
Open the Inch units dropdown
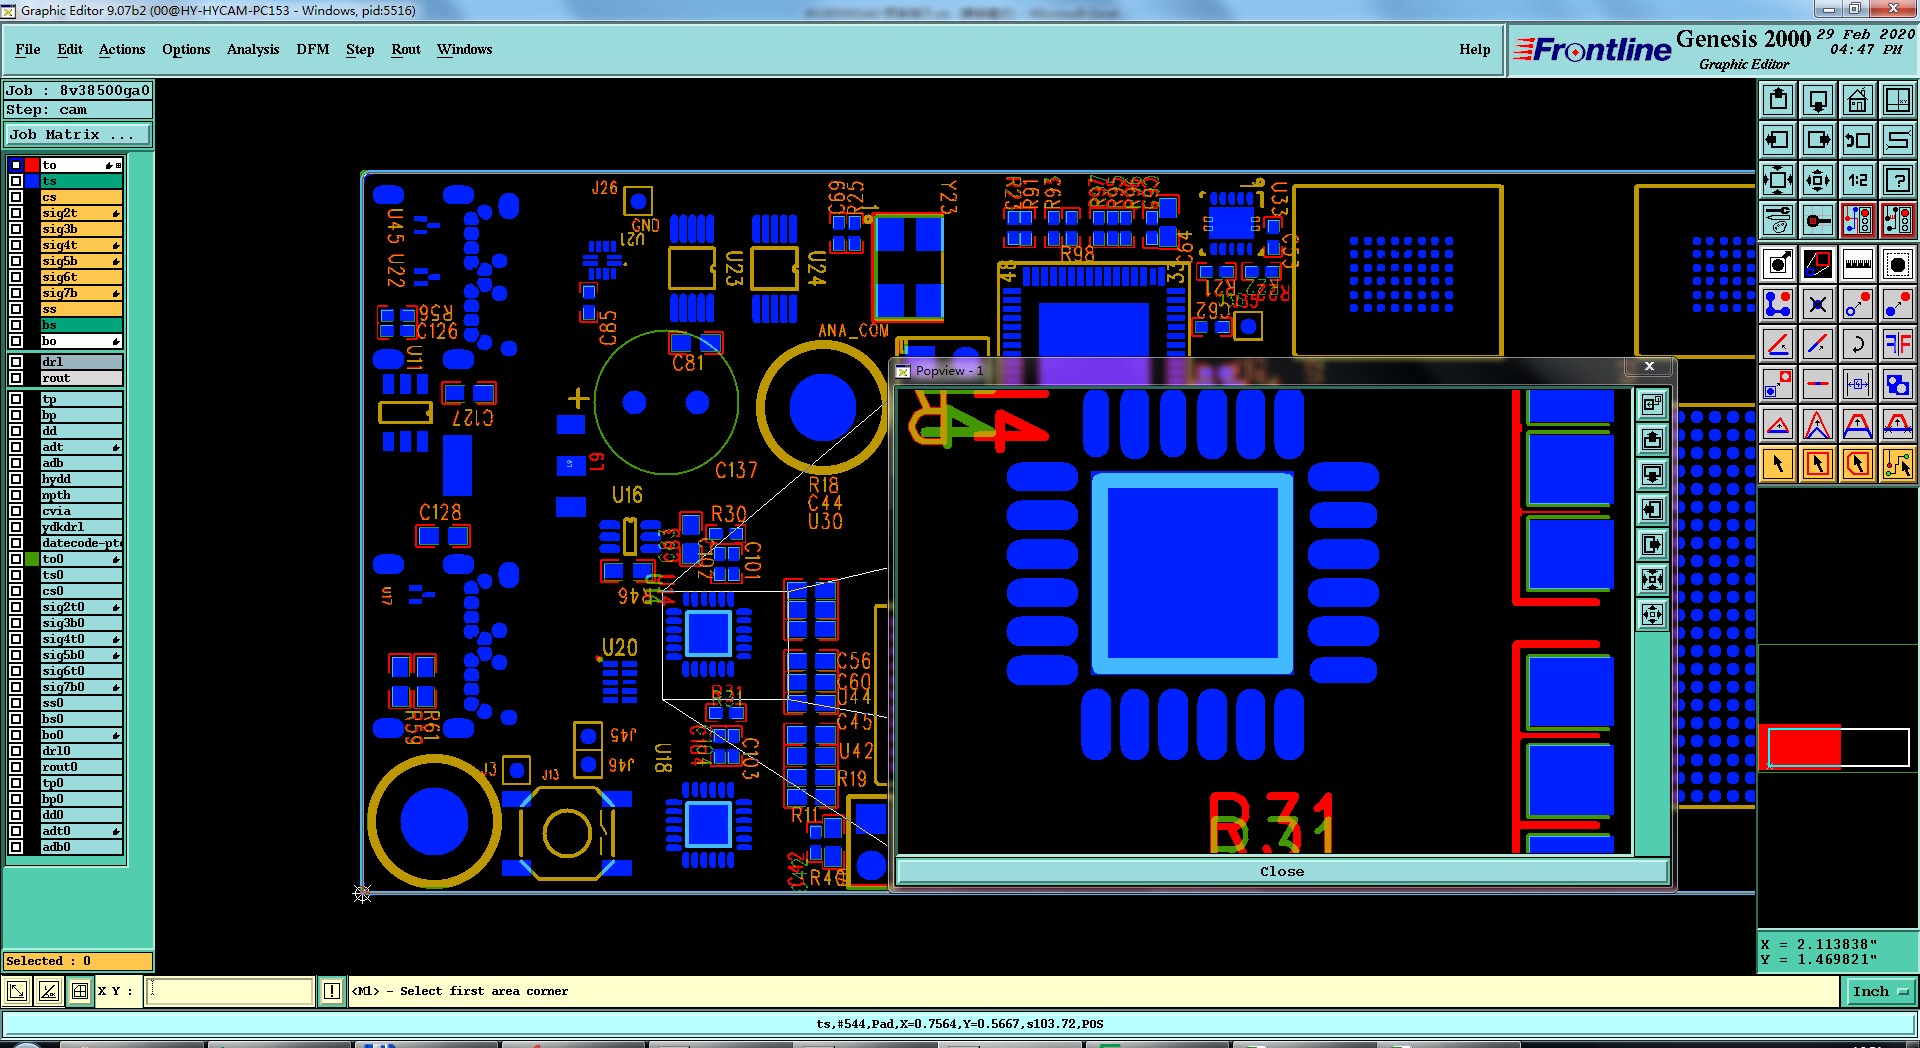tap(1879, 992)
